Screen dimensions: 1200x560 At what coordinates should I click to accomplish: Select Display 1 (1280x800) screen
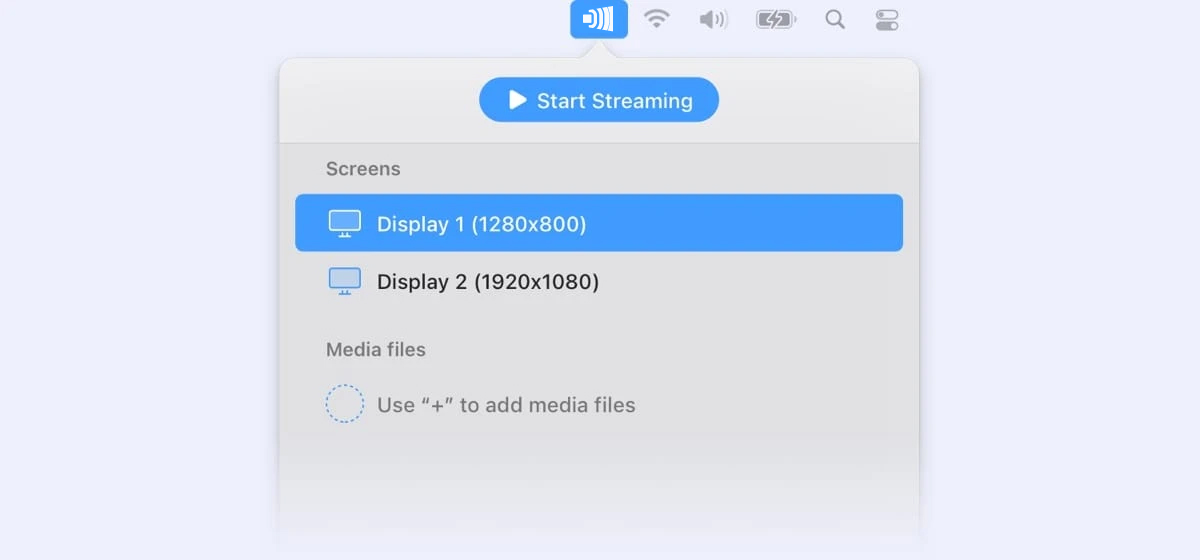click(x=599, y=223)
